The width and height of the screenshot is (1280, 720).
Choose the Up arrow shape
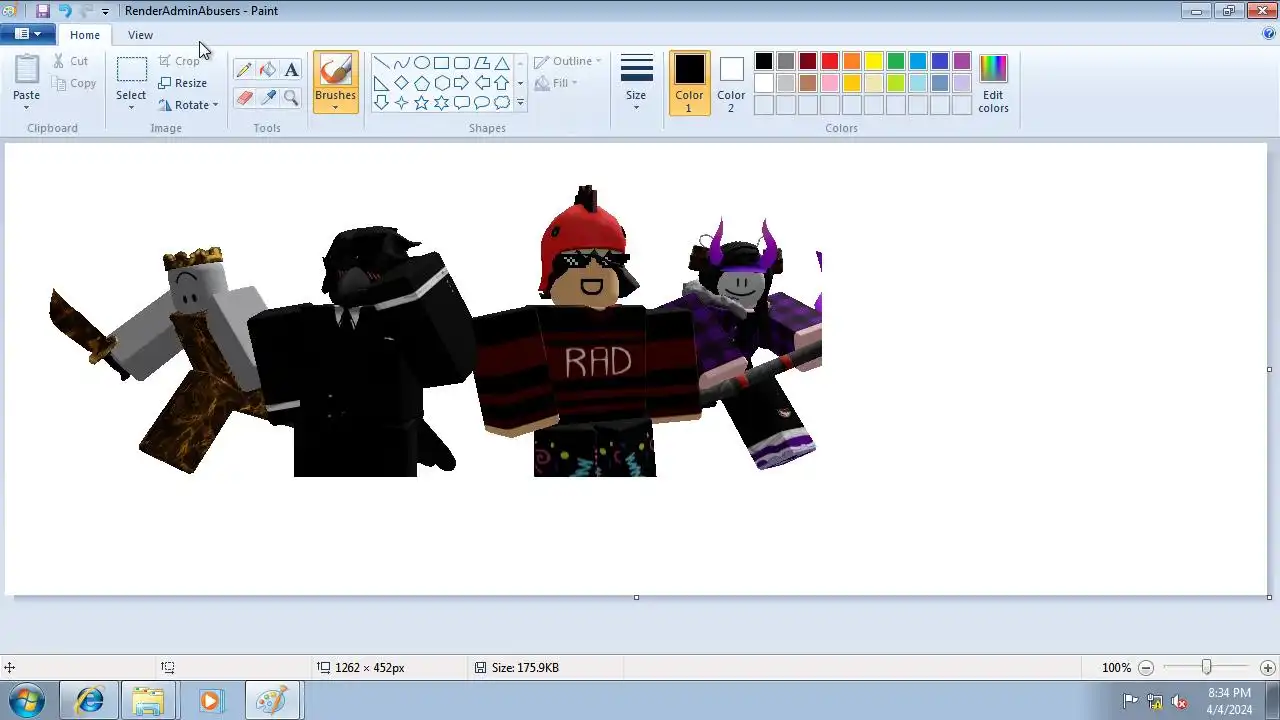pyautogui.click(x=501, y=83)
